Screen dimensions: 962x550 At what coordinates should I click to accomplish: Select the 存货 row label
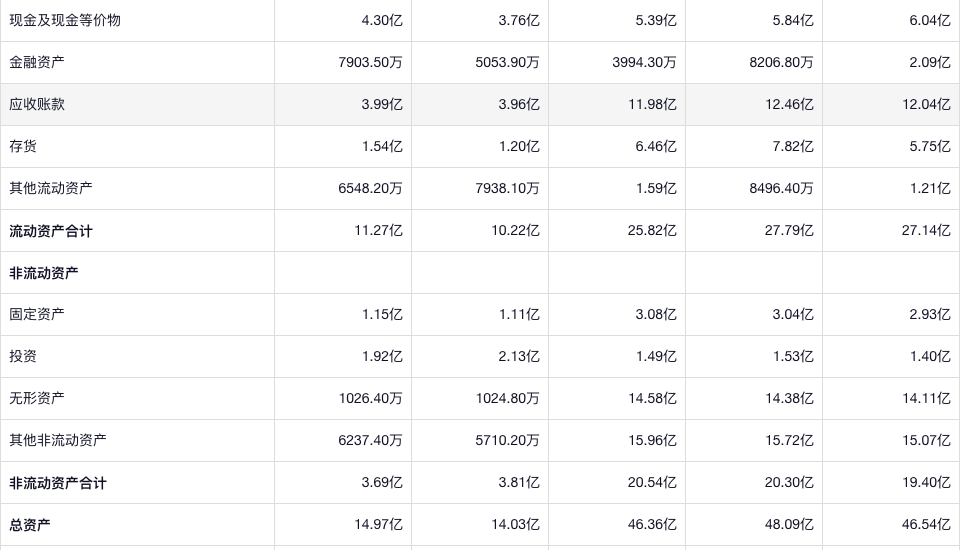coord(23,146)
